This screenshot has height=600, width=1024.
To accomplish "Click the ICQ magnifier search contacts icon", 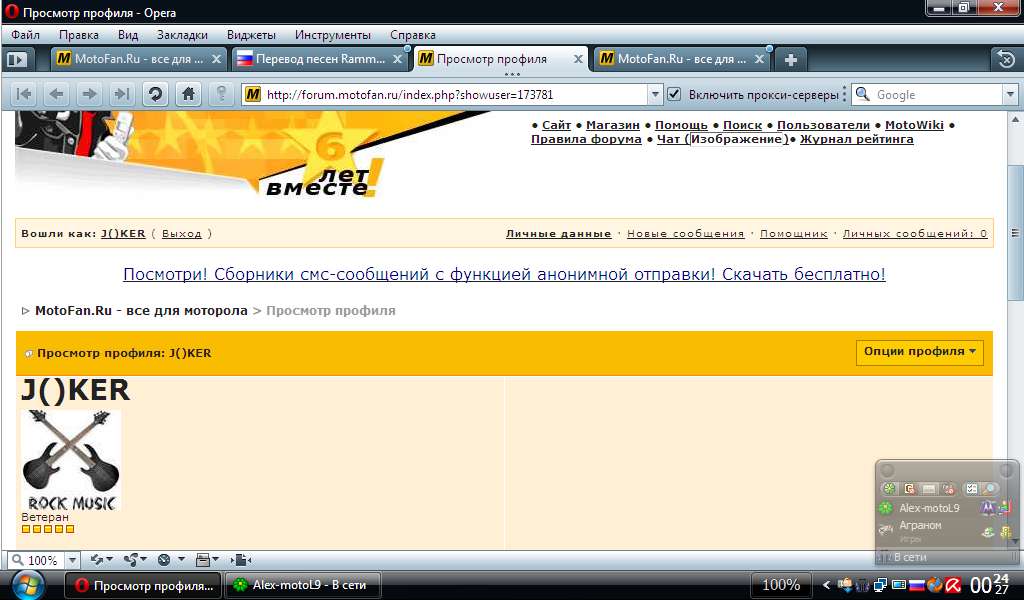I will click(x=990, y=488).
